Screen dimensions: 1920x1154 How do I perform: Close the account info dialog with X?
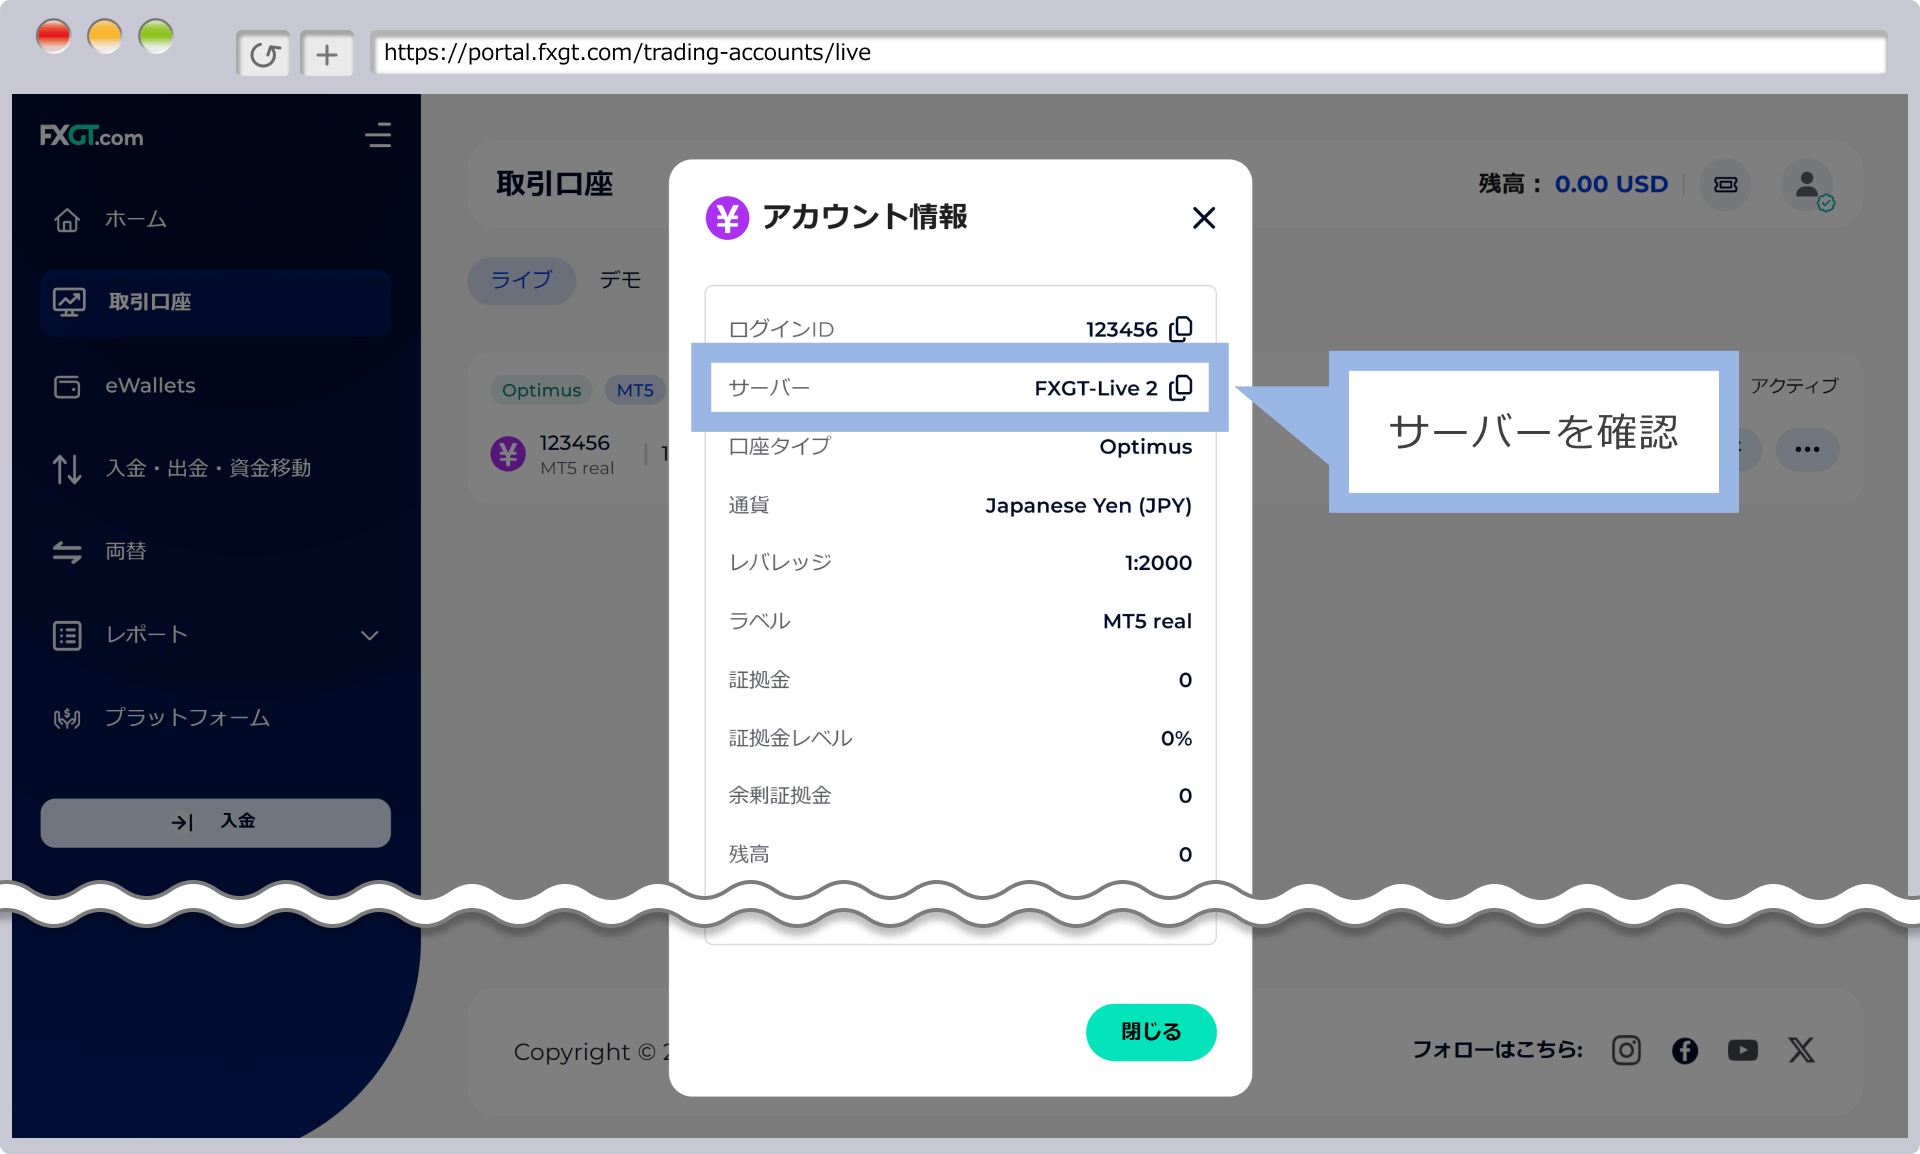[x=1204, y=218]
